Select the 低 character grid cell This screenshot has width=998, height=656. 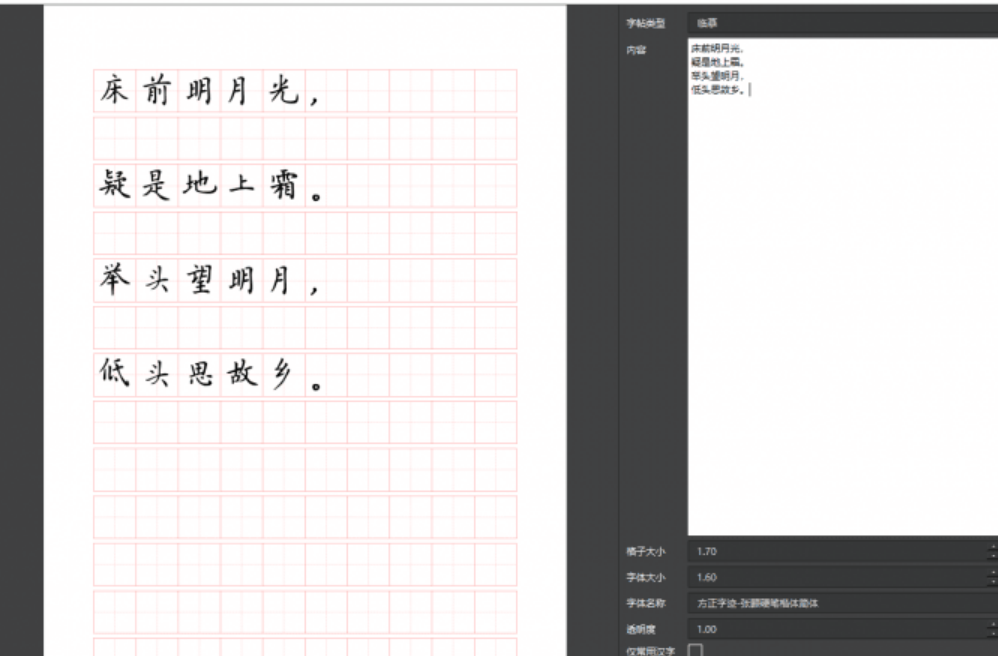pyautogui.click(x=115, y=375)
